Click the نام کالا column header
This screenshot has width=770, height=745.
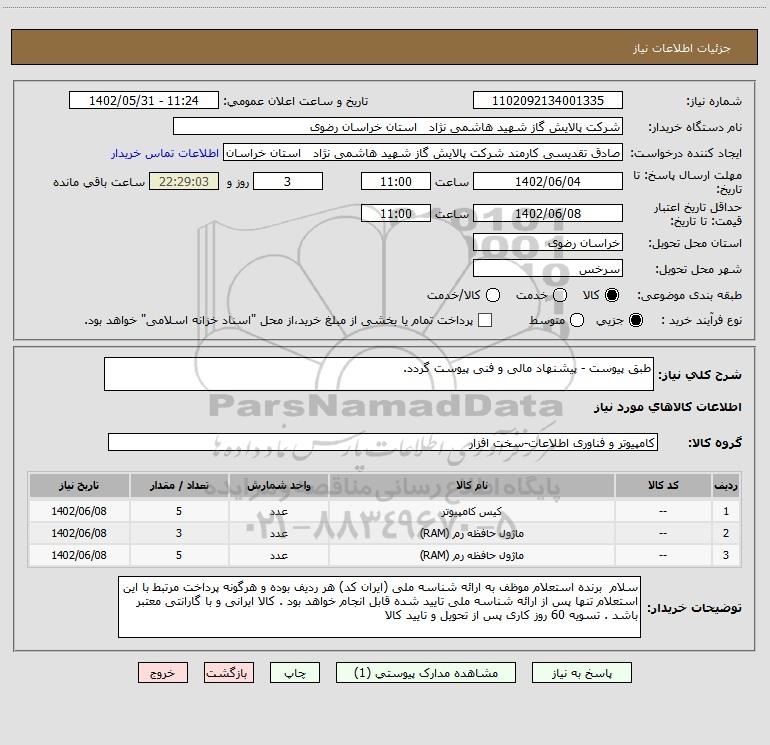[471, 485]
